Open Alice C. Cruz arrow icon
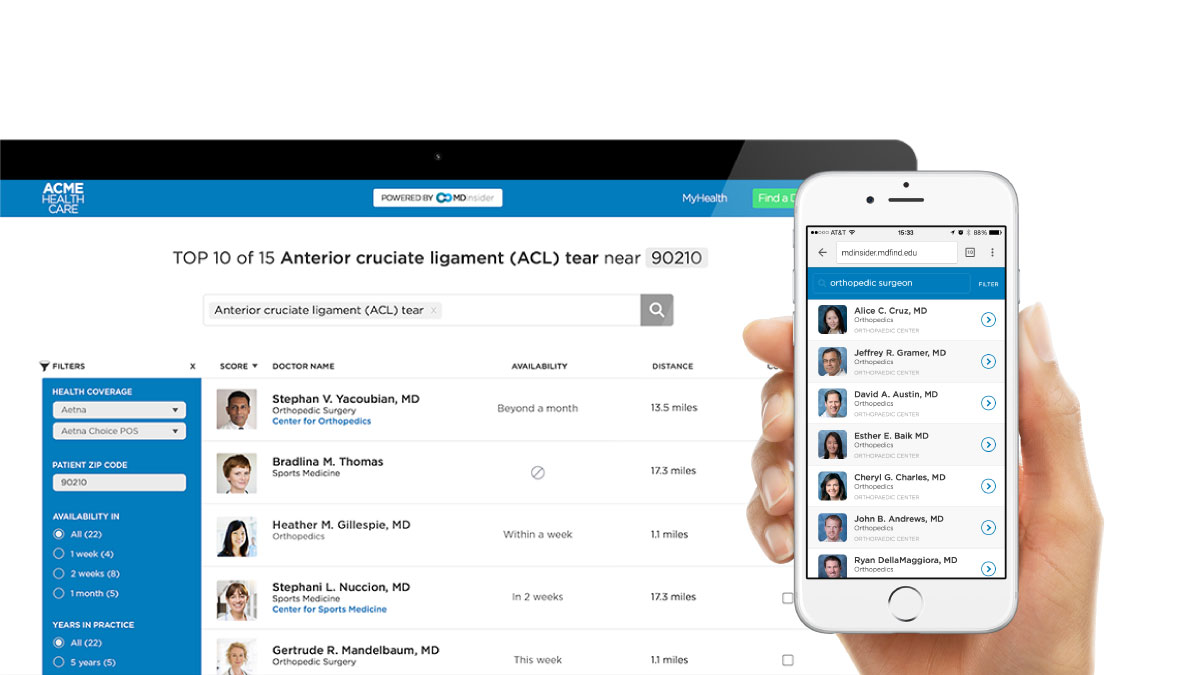This screenshot has height=675, width=1200. tap(988, 320)
